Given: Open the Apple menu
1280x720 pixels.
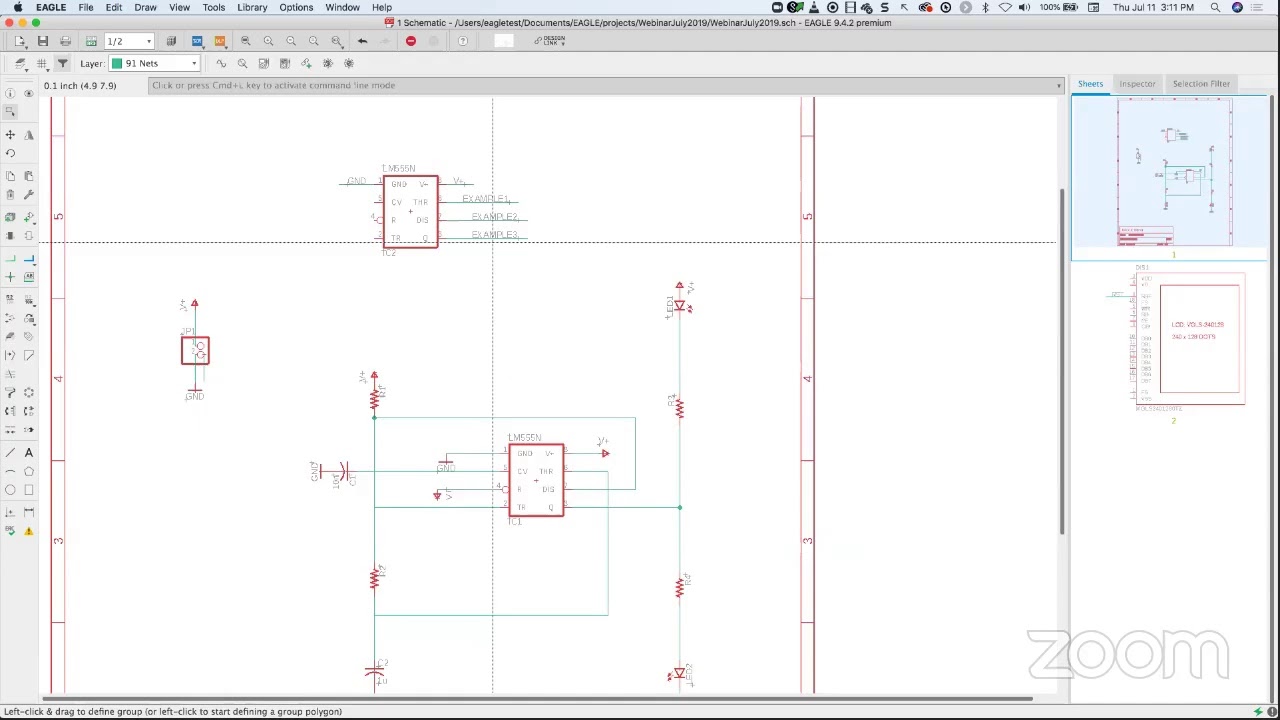Looking at the screenshot, I should [17, 7].
